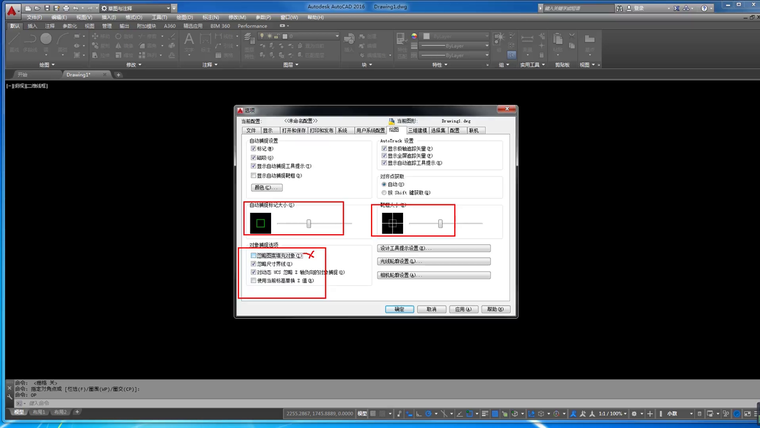The image size is (760, 428).
Task: Click the AutoCAD application logo button
Action: coord(11,11)
